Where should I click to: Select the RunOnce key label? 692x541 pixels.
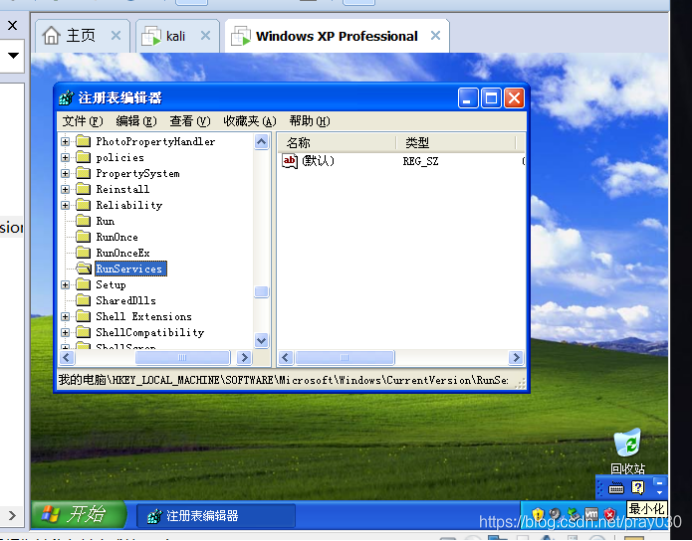click(x=117, y=237)
